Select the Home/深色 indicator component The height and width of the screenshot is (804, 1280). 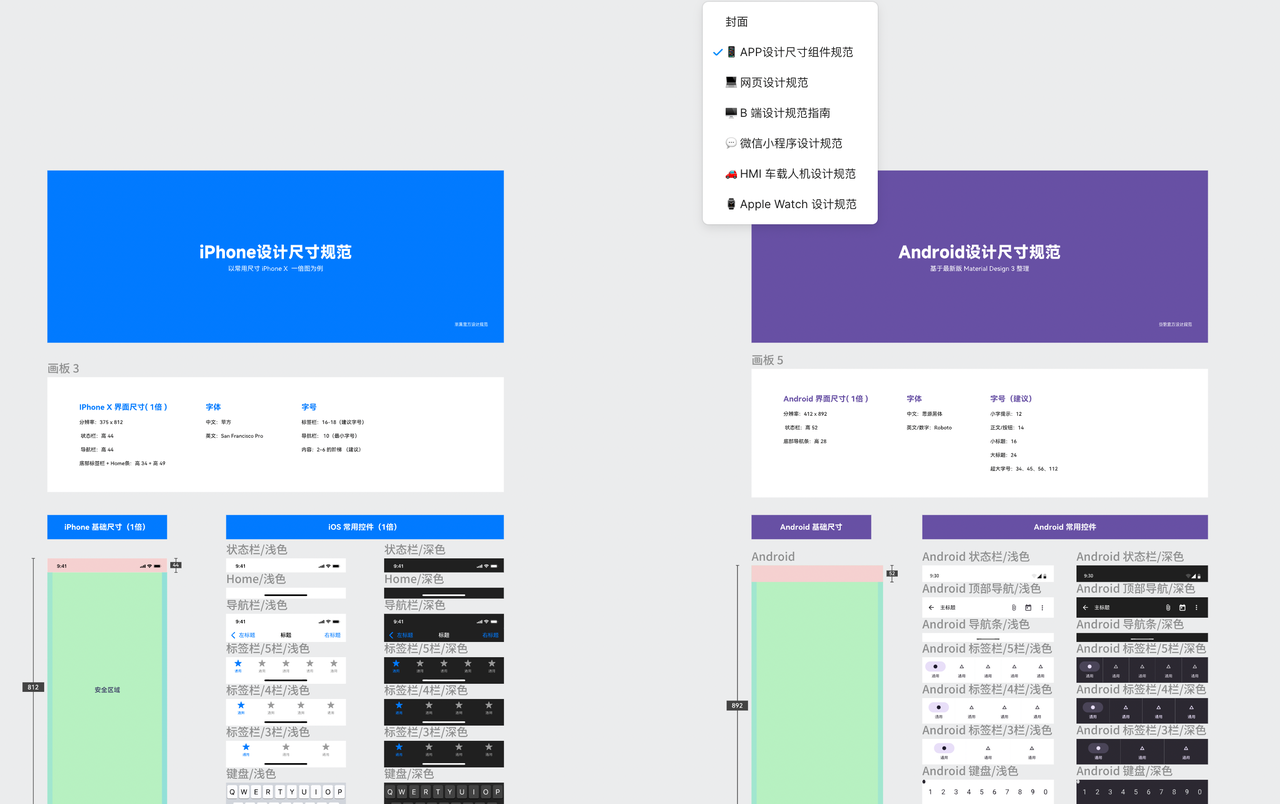point(444,592)
